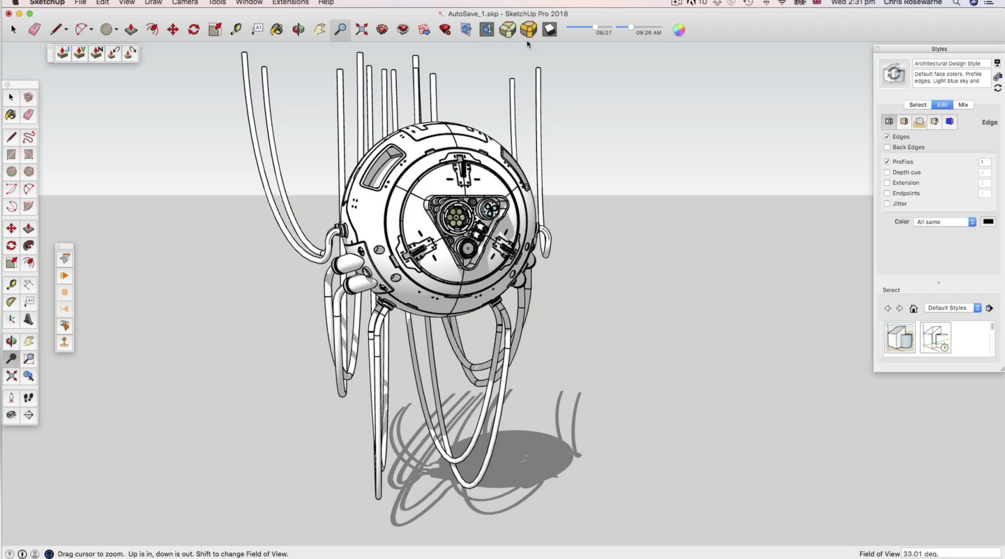Viewport: 1005px width, 559px height.
Task: Select the Polygon tool
Action: pyautogui.click(x=28, y=172)
